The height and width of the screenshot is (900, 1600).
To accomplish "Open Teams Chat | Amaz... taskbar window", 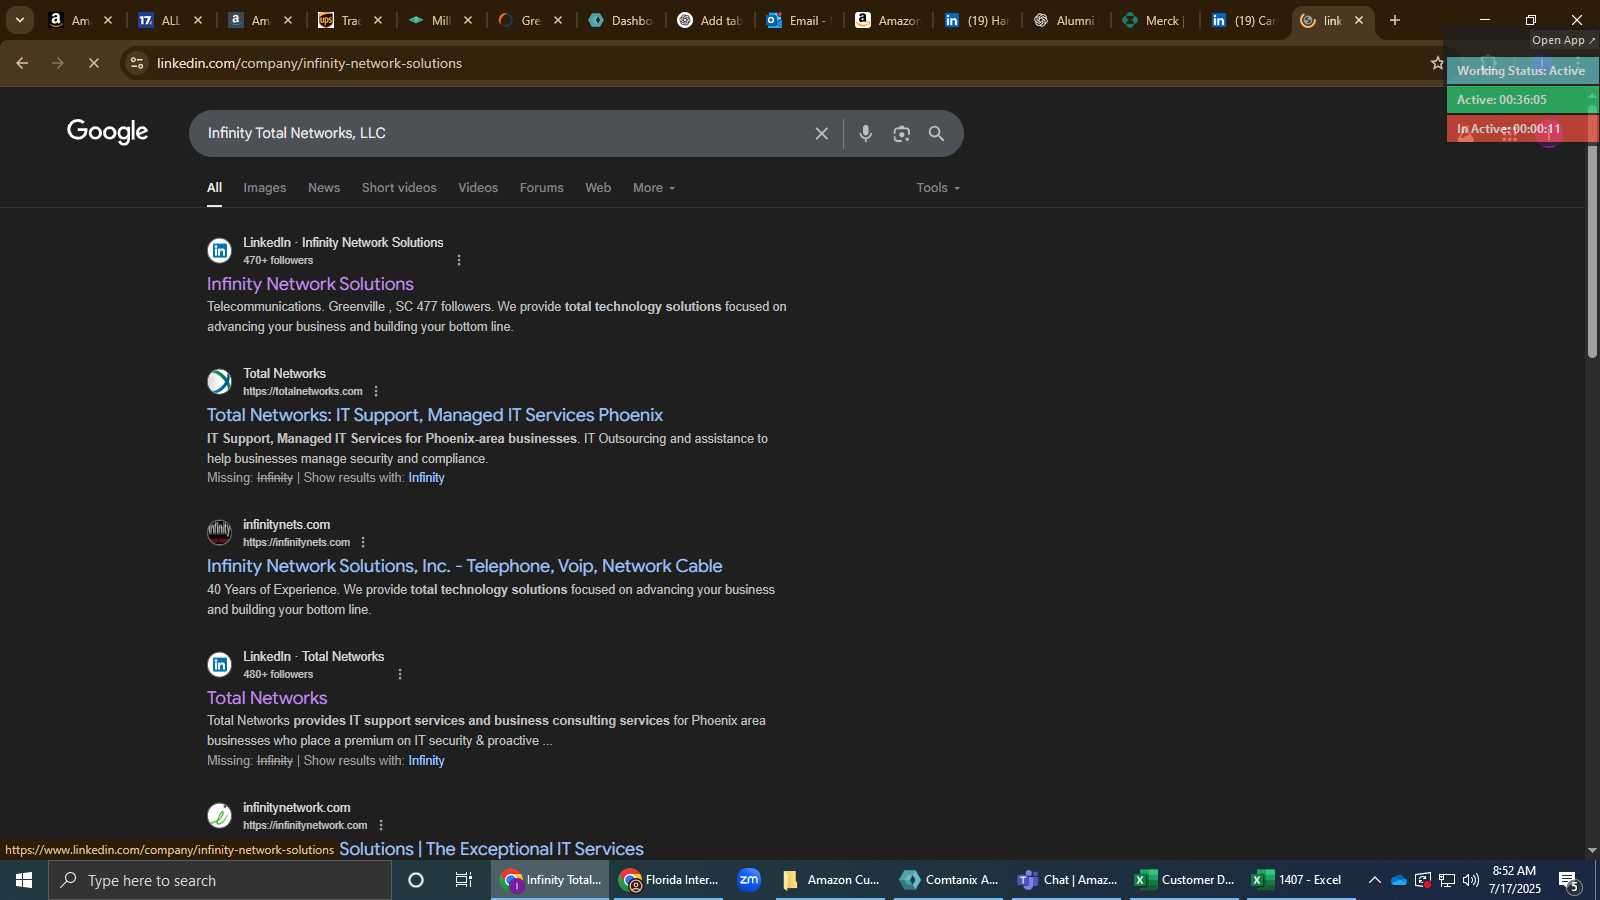I will point(1067,880).
